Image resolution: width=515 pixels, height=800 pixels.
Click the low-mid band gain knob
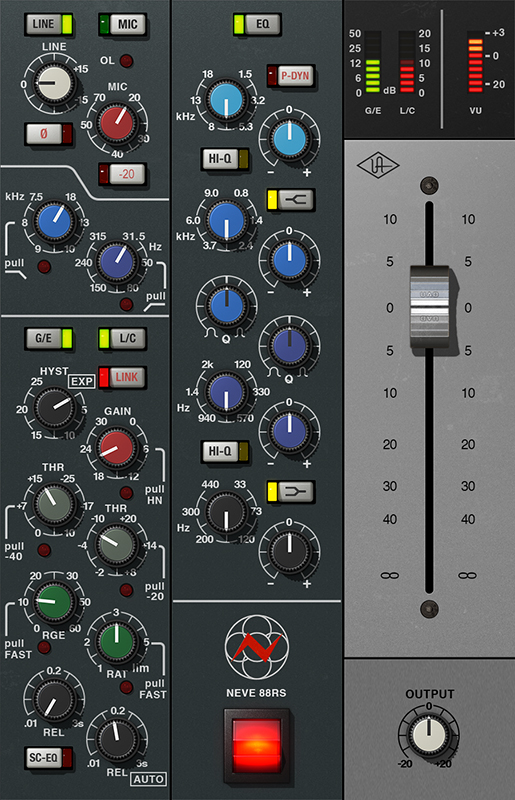point(289,432)
